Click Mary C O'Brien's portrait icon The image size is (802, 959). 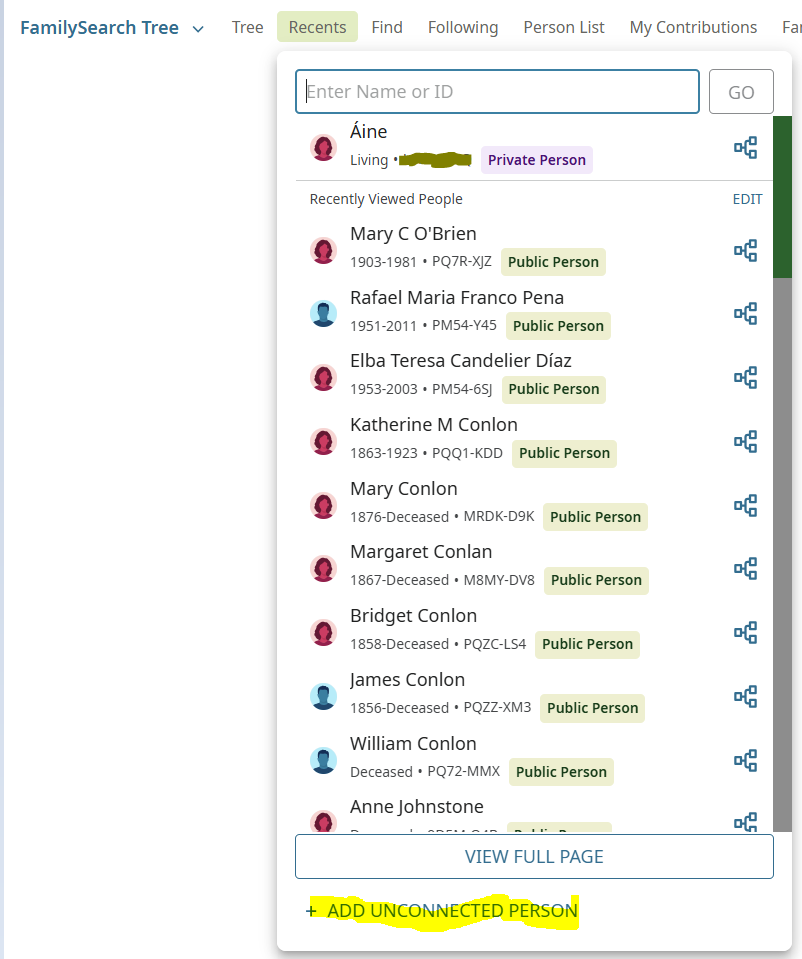coord(323,250)
